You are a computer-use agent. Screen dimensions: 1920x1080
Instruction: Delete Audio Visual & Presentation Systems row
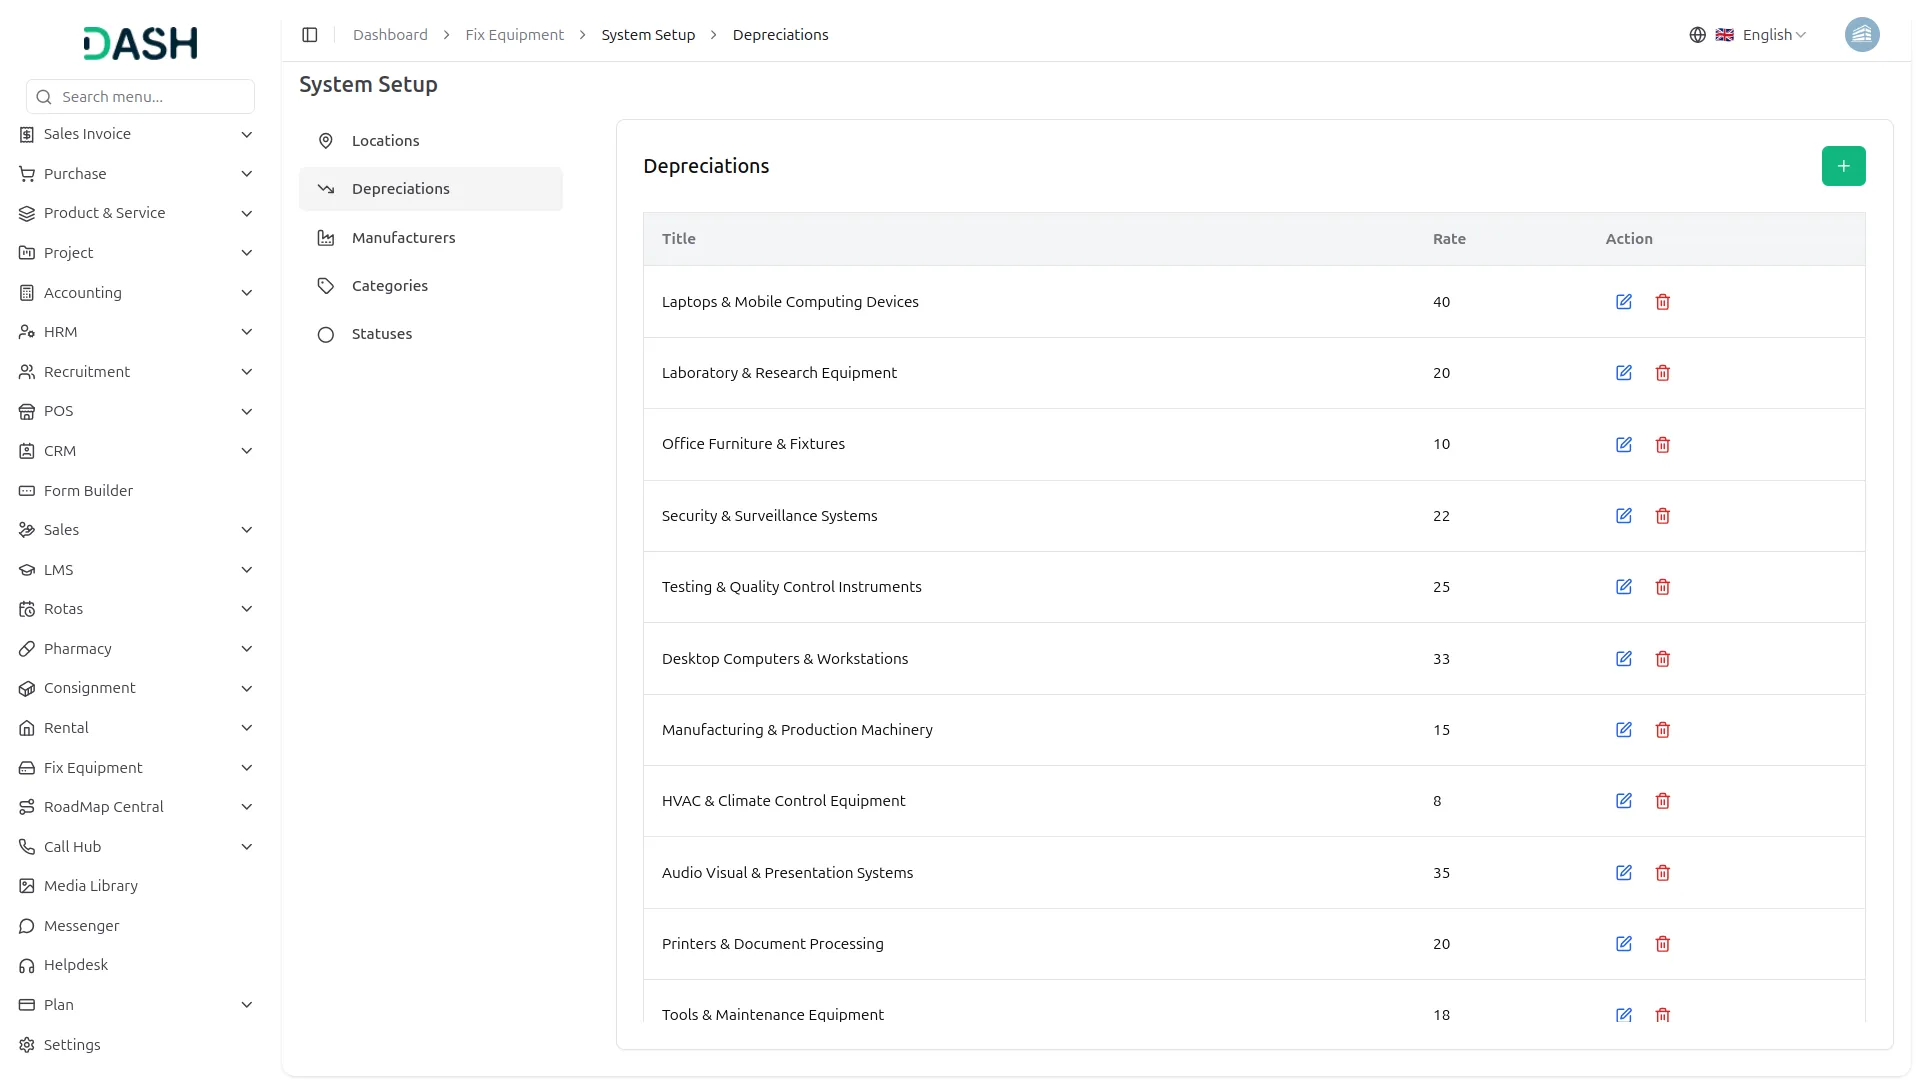pos(1662,873)
